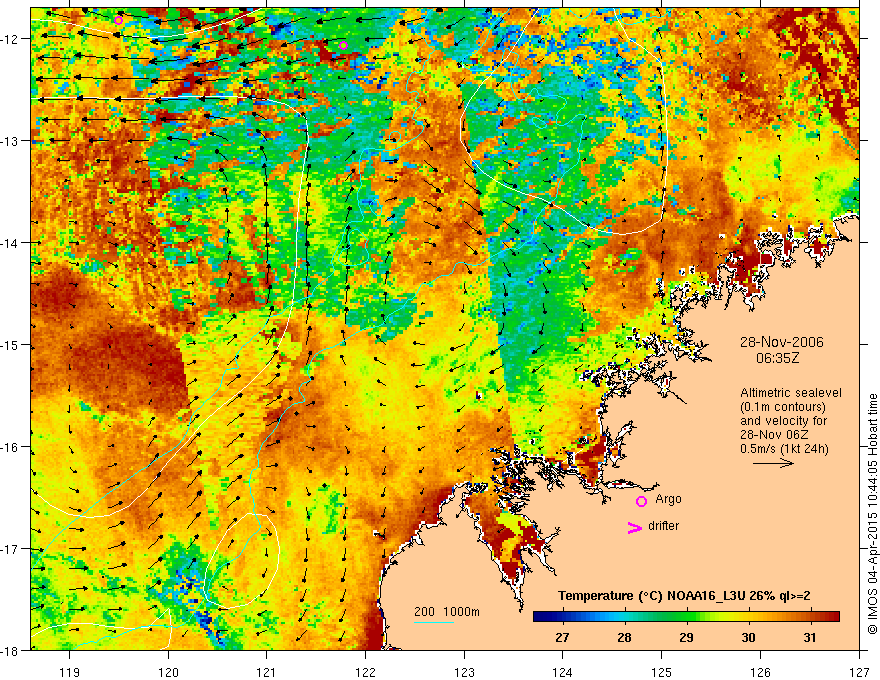Click the '0.5m/s (1kt 24h)' scale text
This screenshot has height=680, width=880.
point(785,449)
